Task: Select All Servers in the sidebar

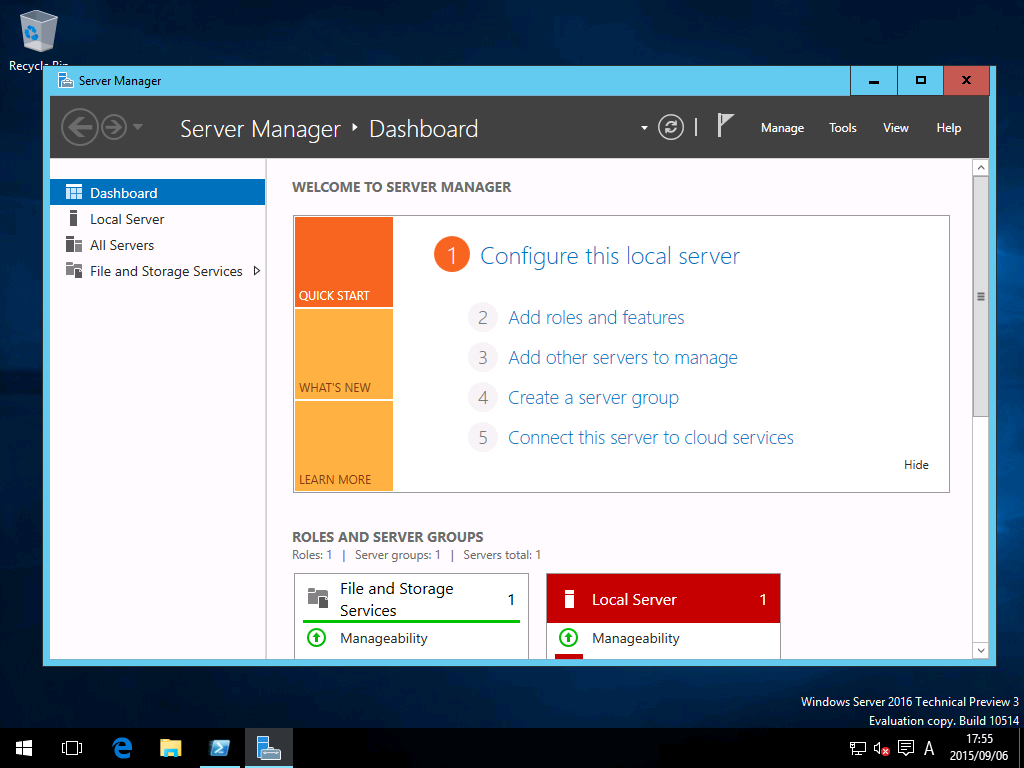Action: click(157, 245)
